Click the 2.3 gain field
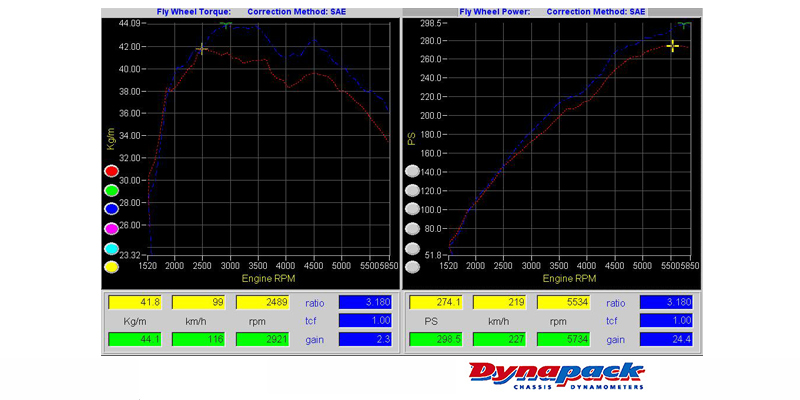The width and height of the screenshot is (800, 400). pyautogui.click(x=365, y=339)
